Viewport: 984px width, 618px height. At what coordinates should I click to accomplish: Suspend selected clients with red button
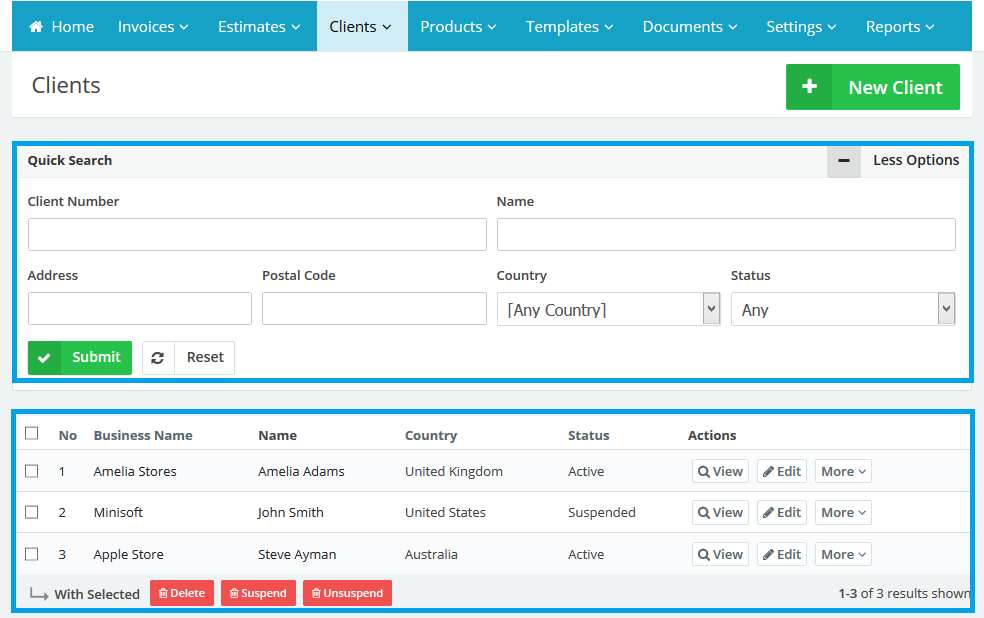click(x=258, y=593)
